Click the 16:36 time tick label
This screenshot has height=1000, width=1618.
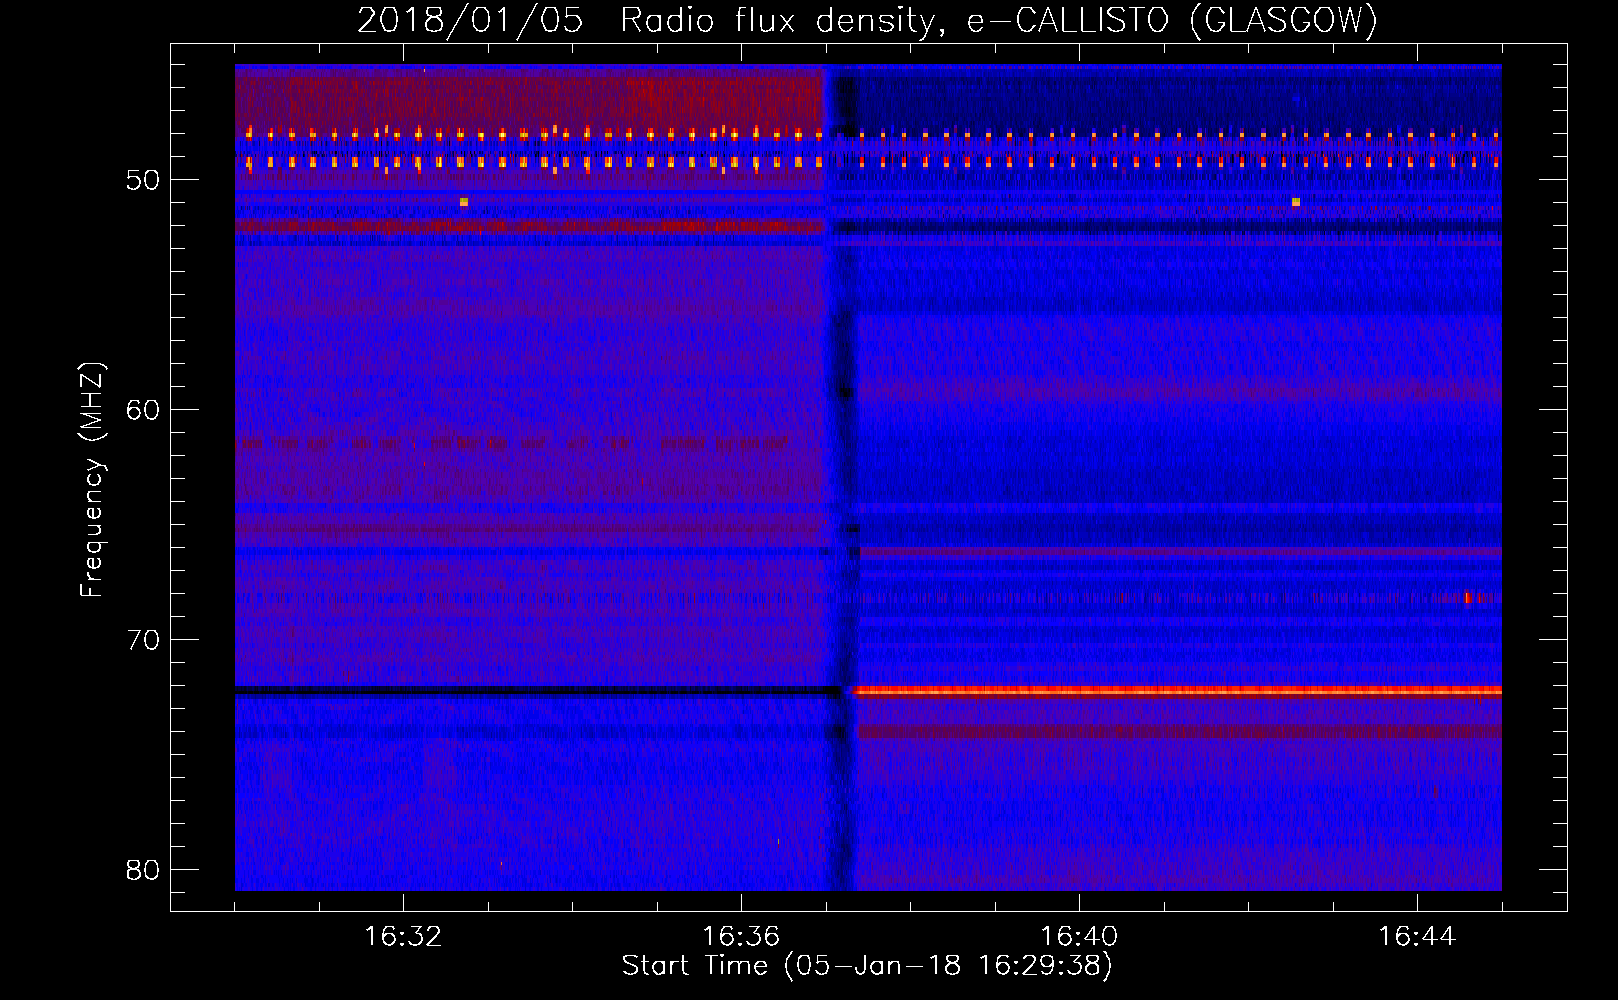click(x=741, y=937)
